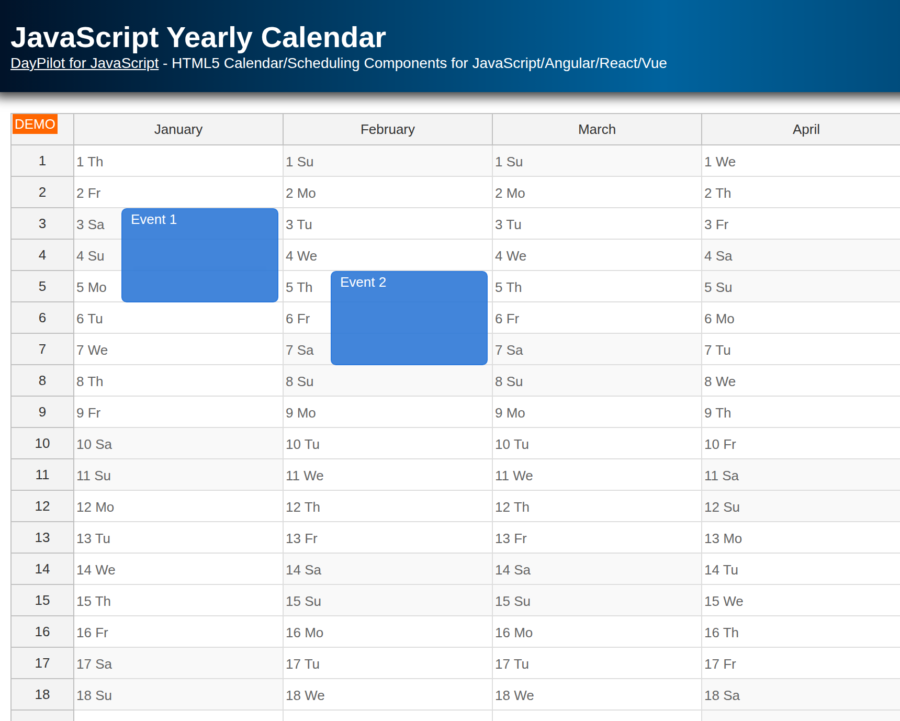Viewport: 900px width, 721px height.
Task: Click row number 18 on the left
Action: tap(42, 695)
